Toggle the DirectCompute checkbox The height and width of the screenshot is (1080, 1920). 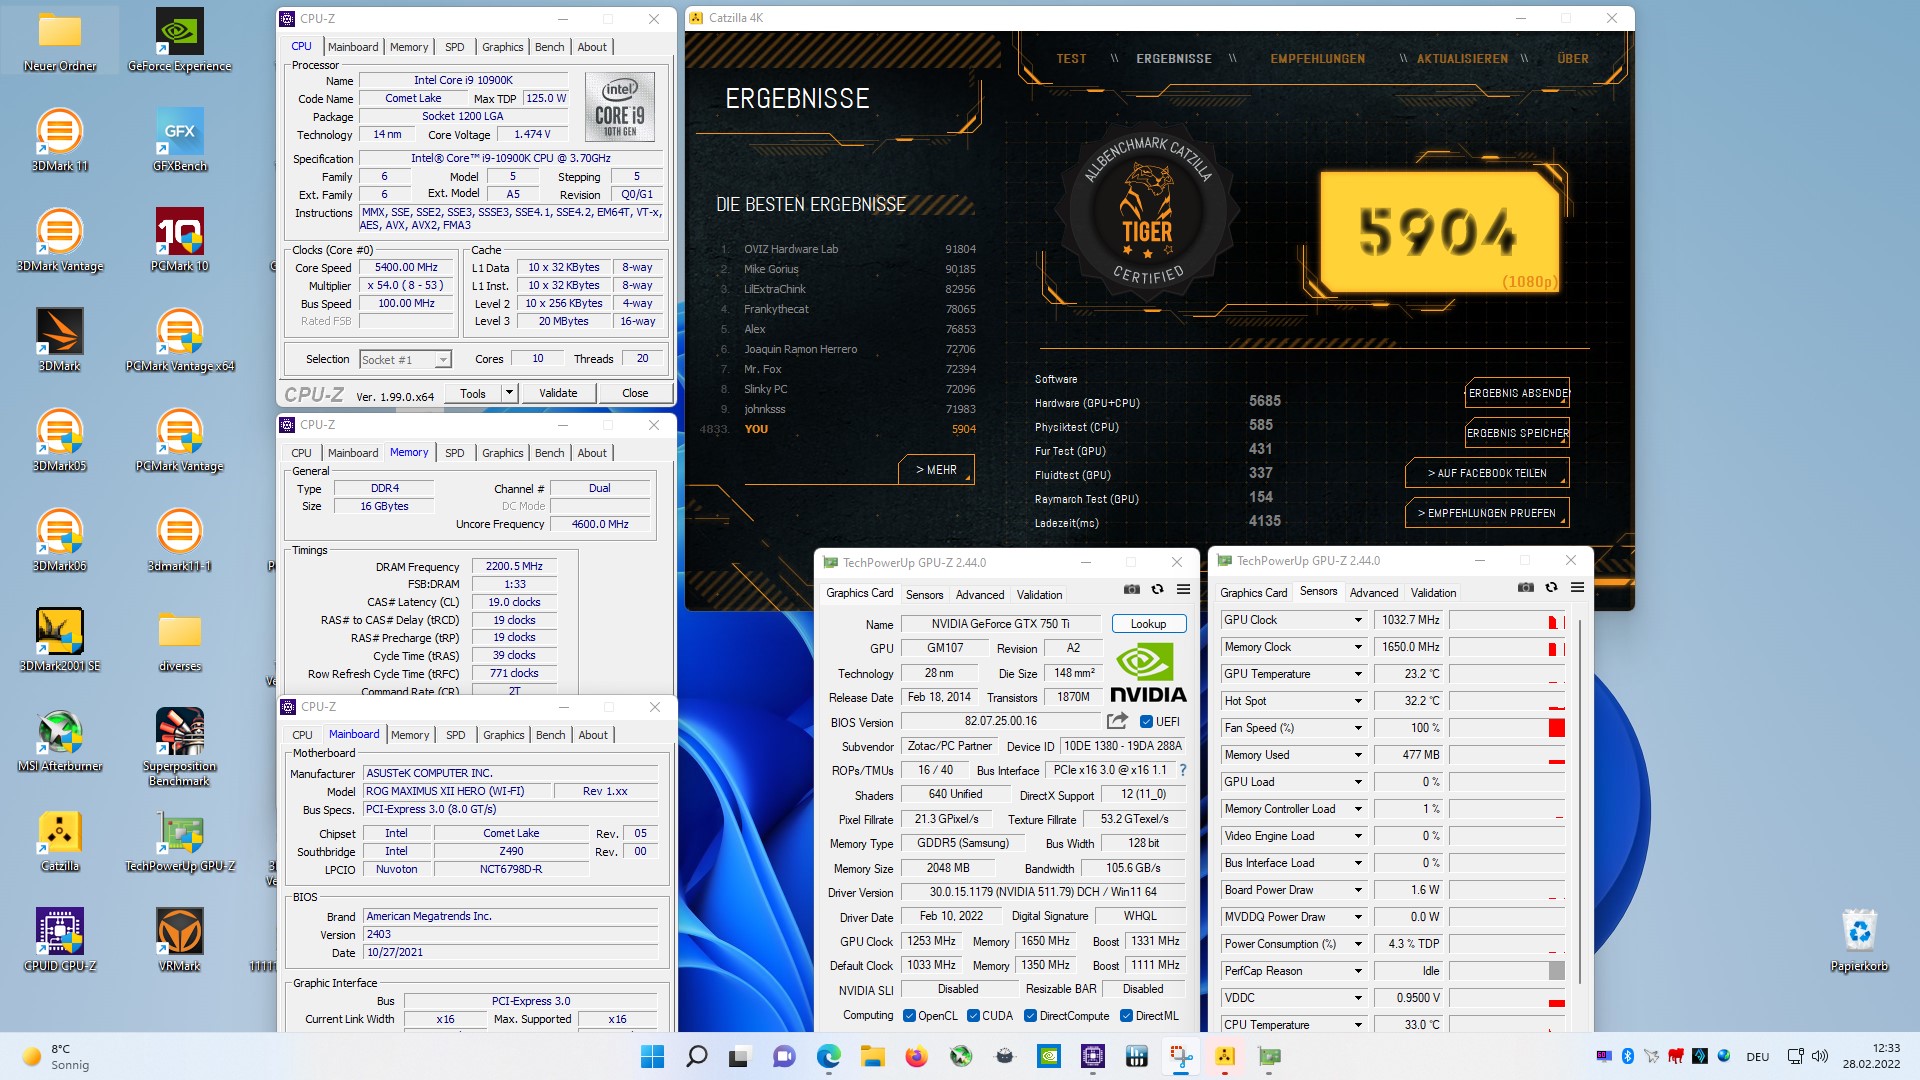(x=1030, y=1016)
